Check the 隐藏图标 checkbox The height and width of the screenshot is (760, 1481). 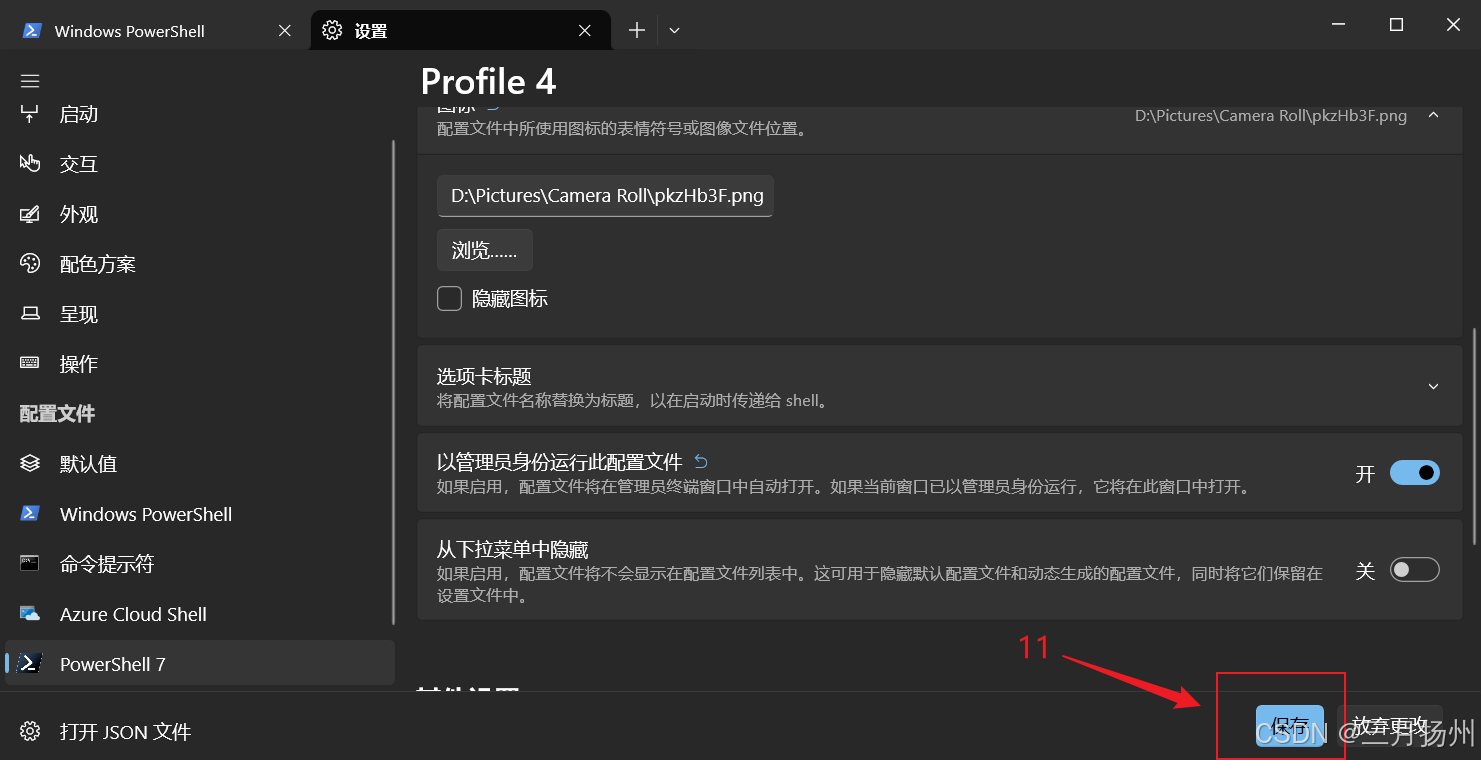pyautogui.click(x=449, y=298)
